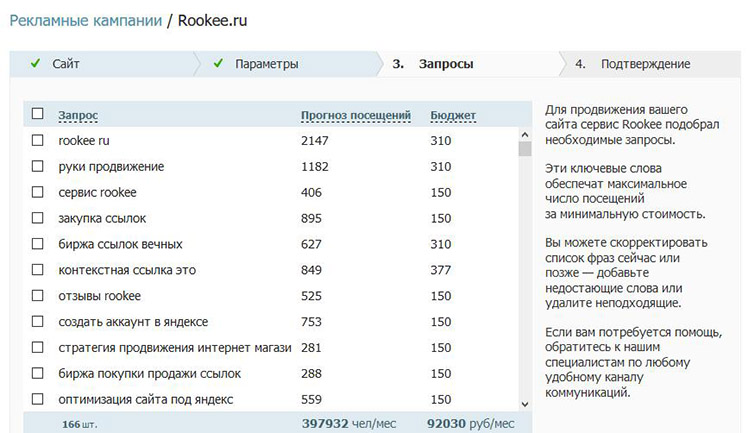
Task: Open the 'Рекламные кампании' breadcrumb link
Action: (86, 21)
